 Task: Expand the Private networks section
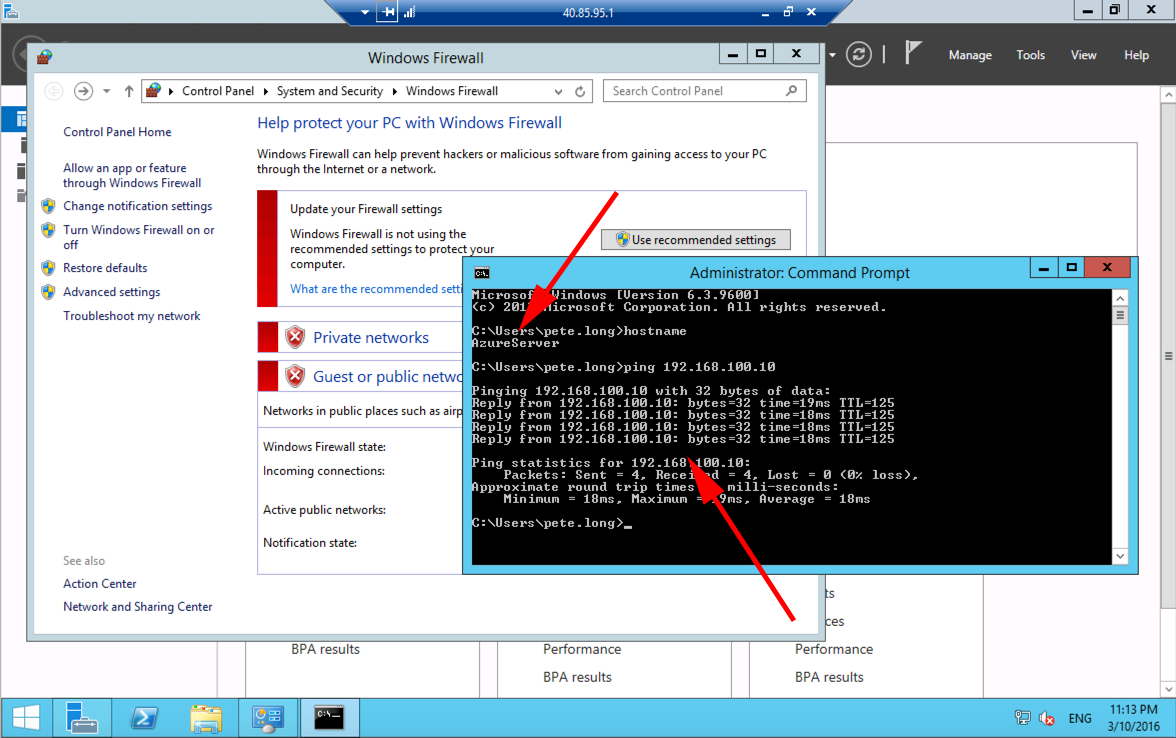(x=370, y=338)
